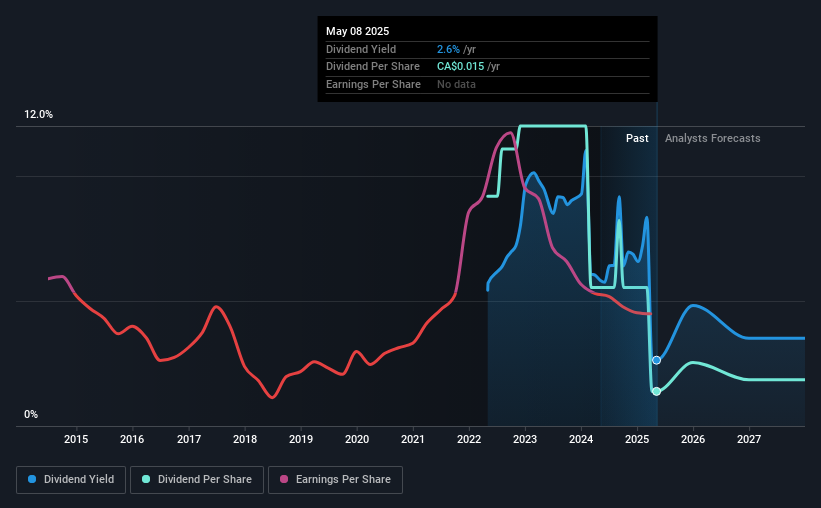Toggle the Earnings Per Share legend button
Screen dimensions: 821x508
tap(335, 480)
